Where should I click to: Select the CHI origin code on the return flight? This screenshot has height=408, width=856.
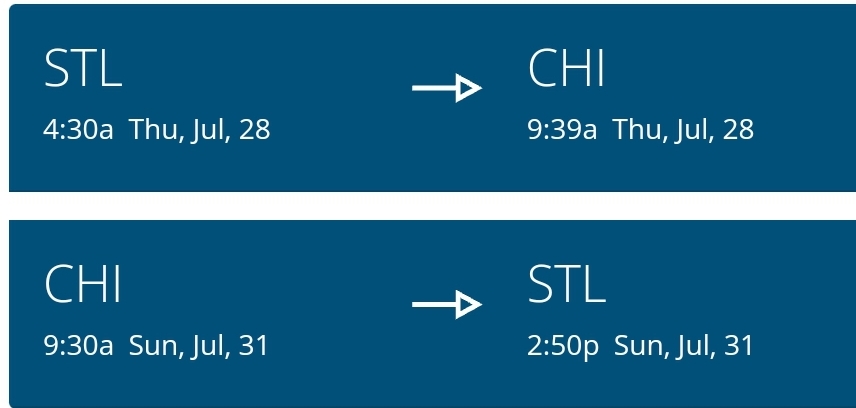(83, 284)
